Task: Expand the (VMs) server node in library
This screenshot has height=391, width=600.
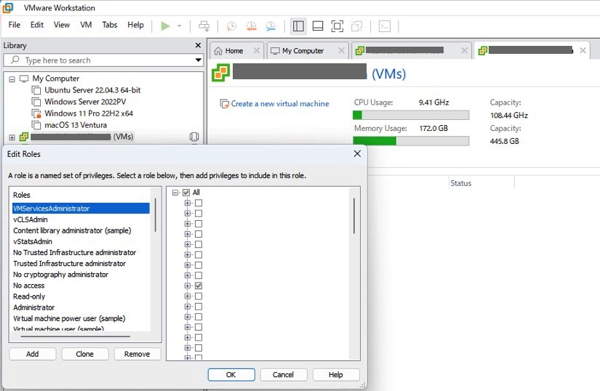Action: [12, 137]
